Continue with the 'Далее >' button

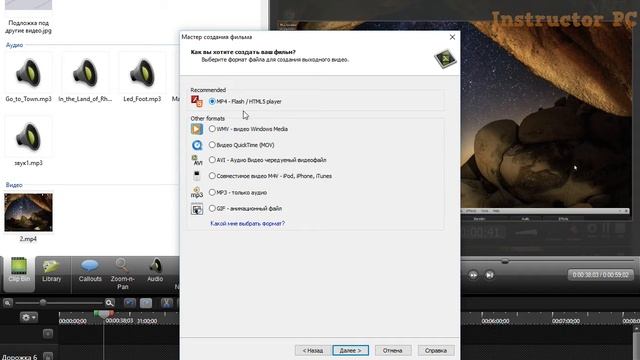click(x=350, y=350)
